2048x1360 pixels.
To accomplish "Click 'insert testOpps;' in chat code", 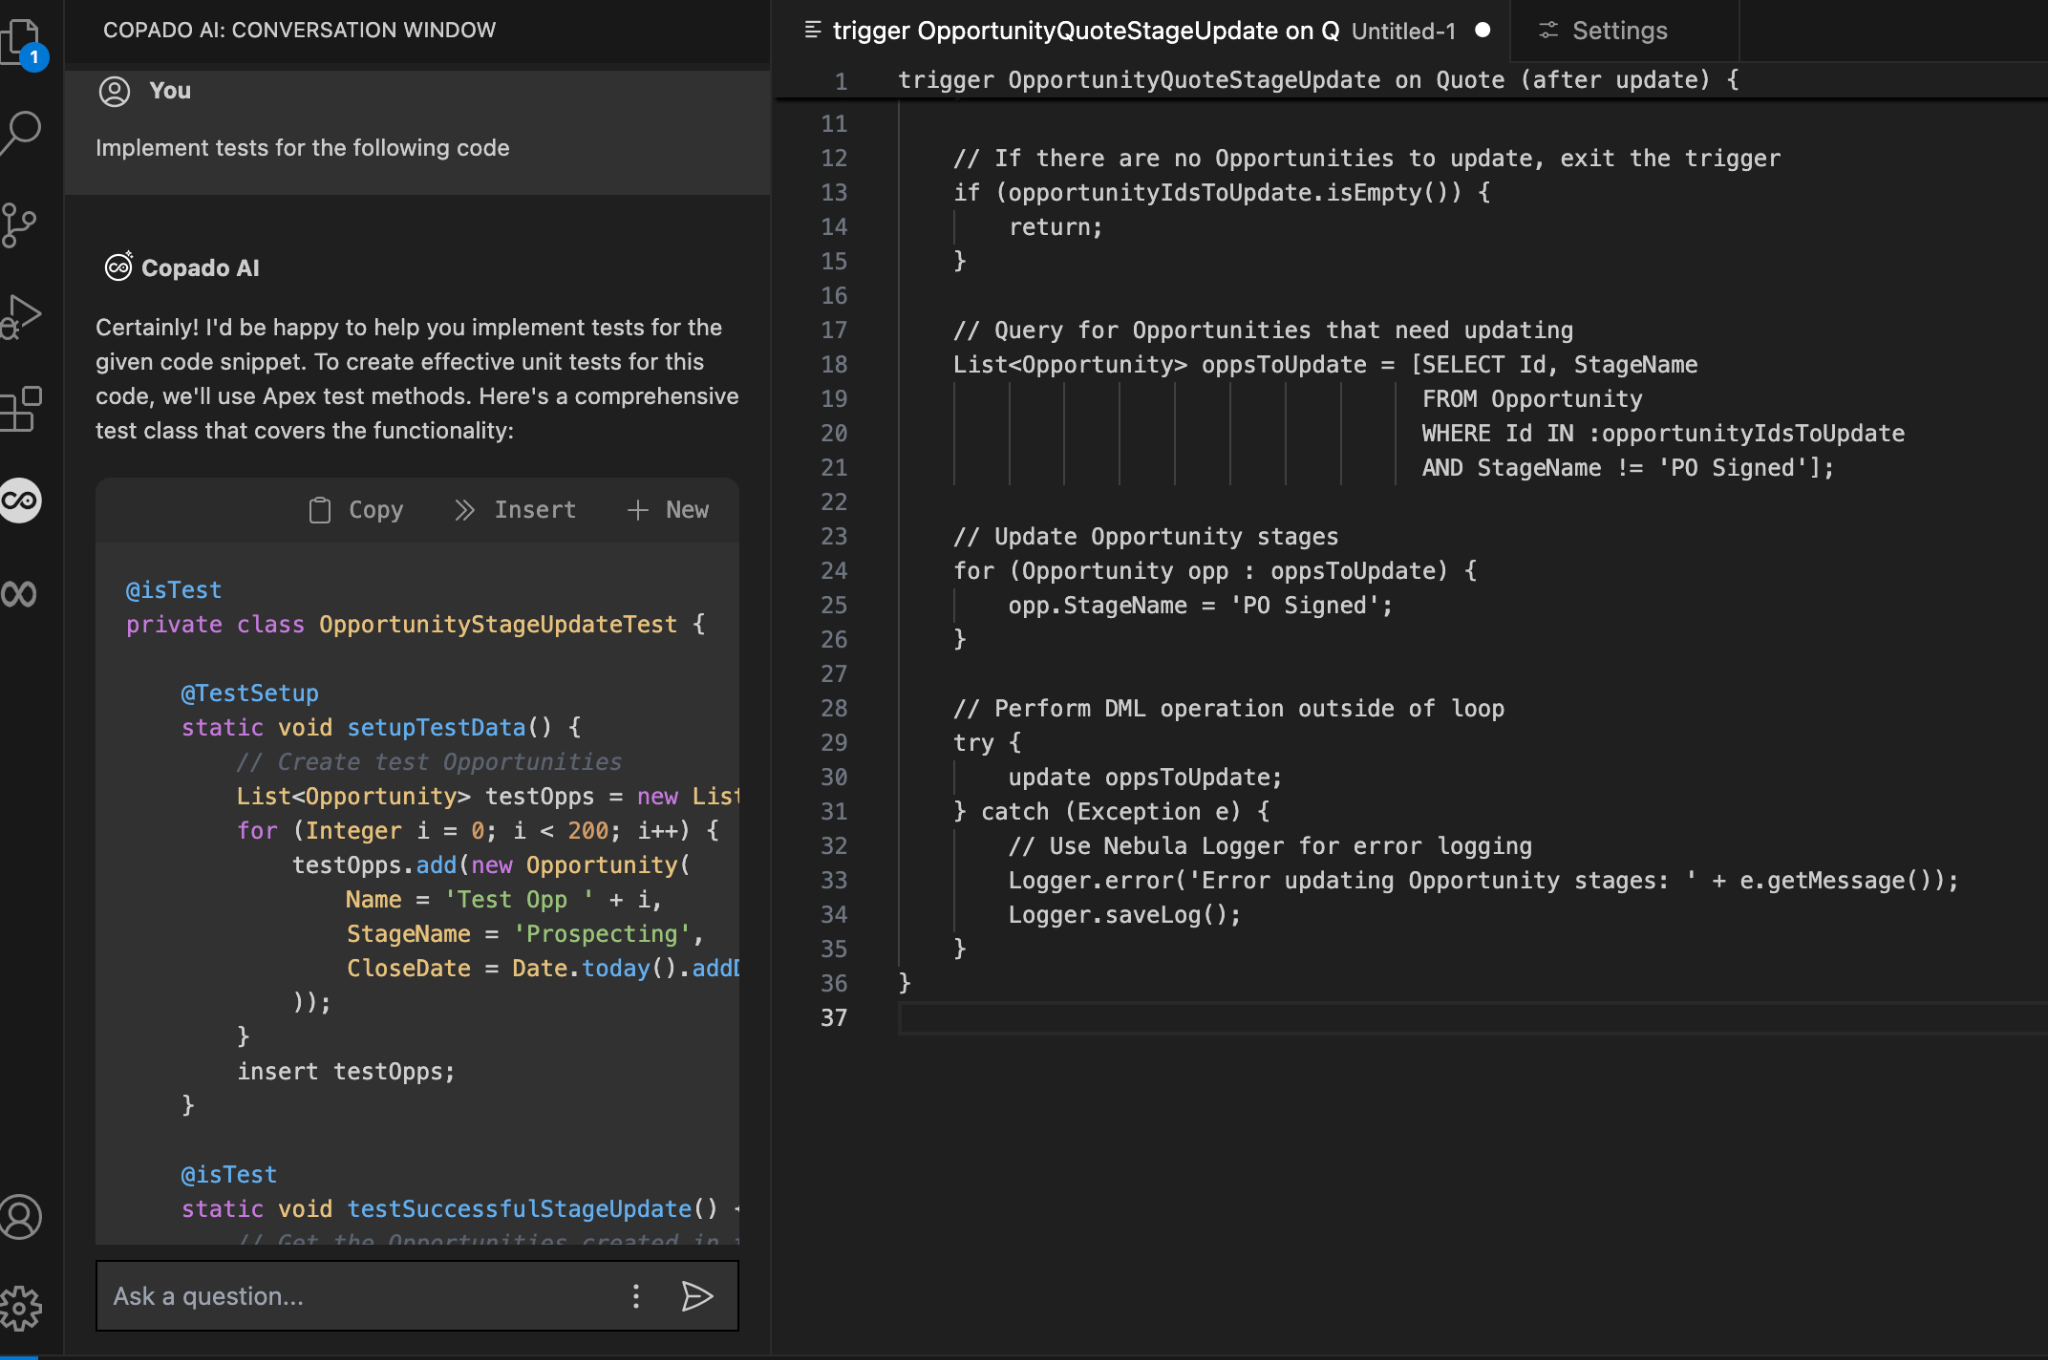I will (x=345, y=1071).
